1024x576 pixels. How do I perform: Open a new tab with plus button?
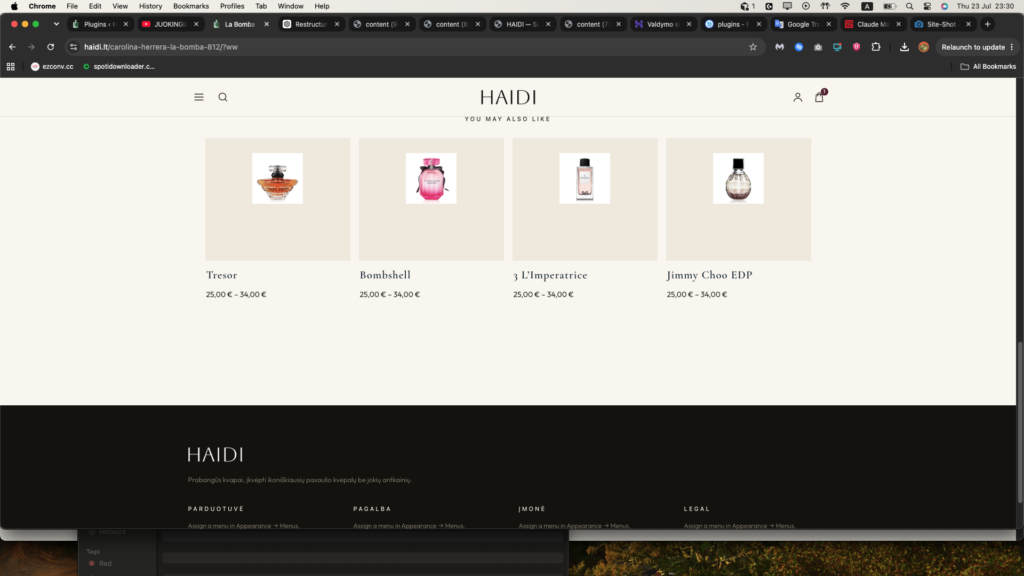click(987, 24)
